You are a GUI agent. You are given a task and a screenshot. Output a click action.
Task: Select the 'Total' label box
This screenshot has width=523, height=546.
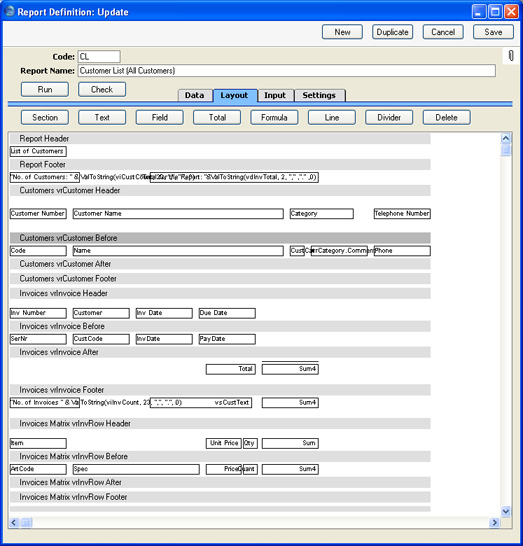pos(231,369)
